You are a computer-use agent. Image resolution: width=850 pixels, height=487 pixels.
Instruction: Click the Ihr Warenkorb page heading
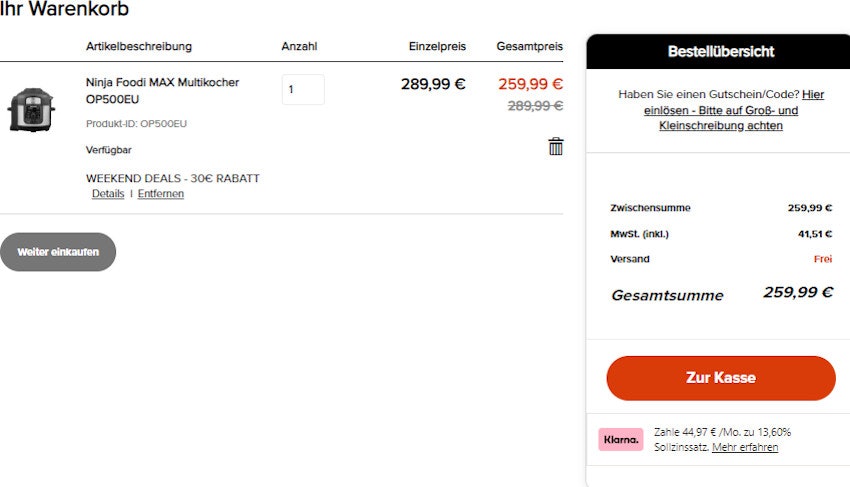point(64,10)
